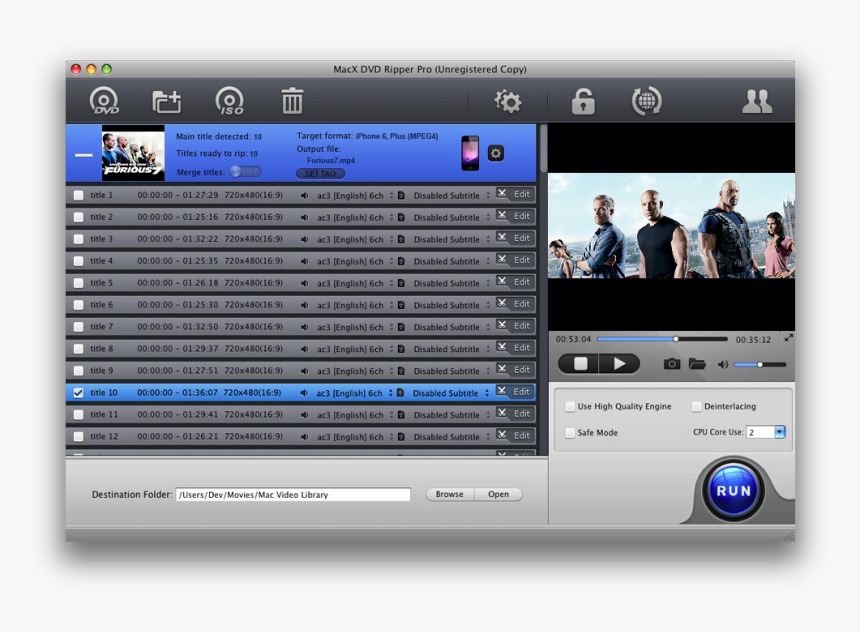Enable Safe Mode checkbox
The width and height of the screenshot is (860, 632).
tap(570, 433)
